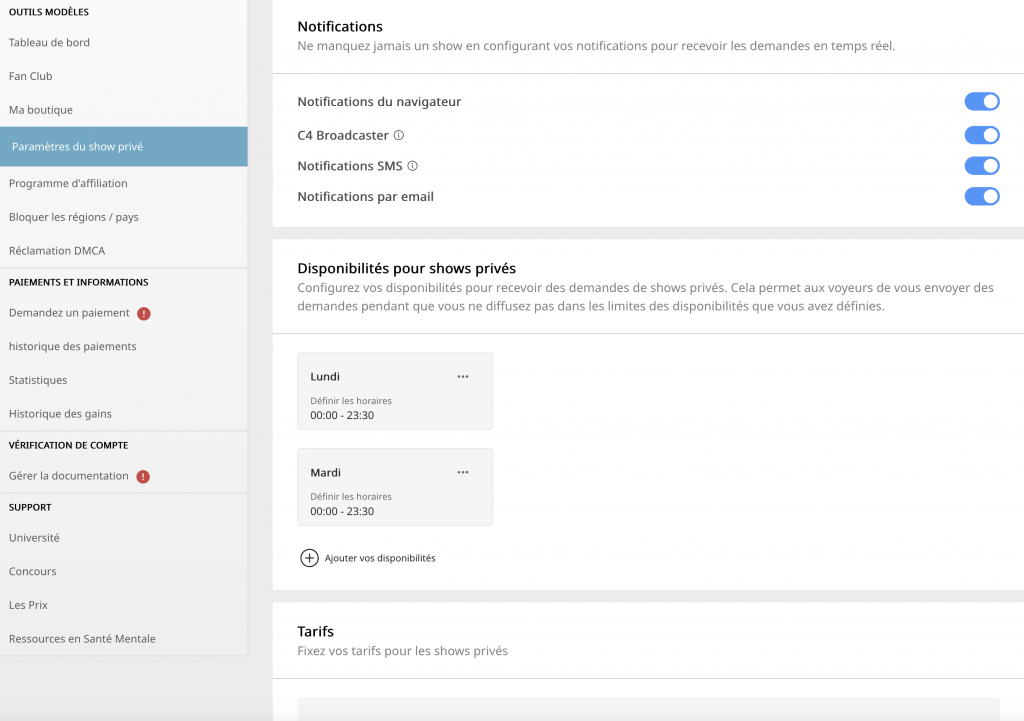View Statistiques in the sidebar
The height and width of the screenshot is (721, 1024).
coord(38,380)
